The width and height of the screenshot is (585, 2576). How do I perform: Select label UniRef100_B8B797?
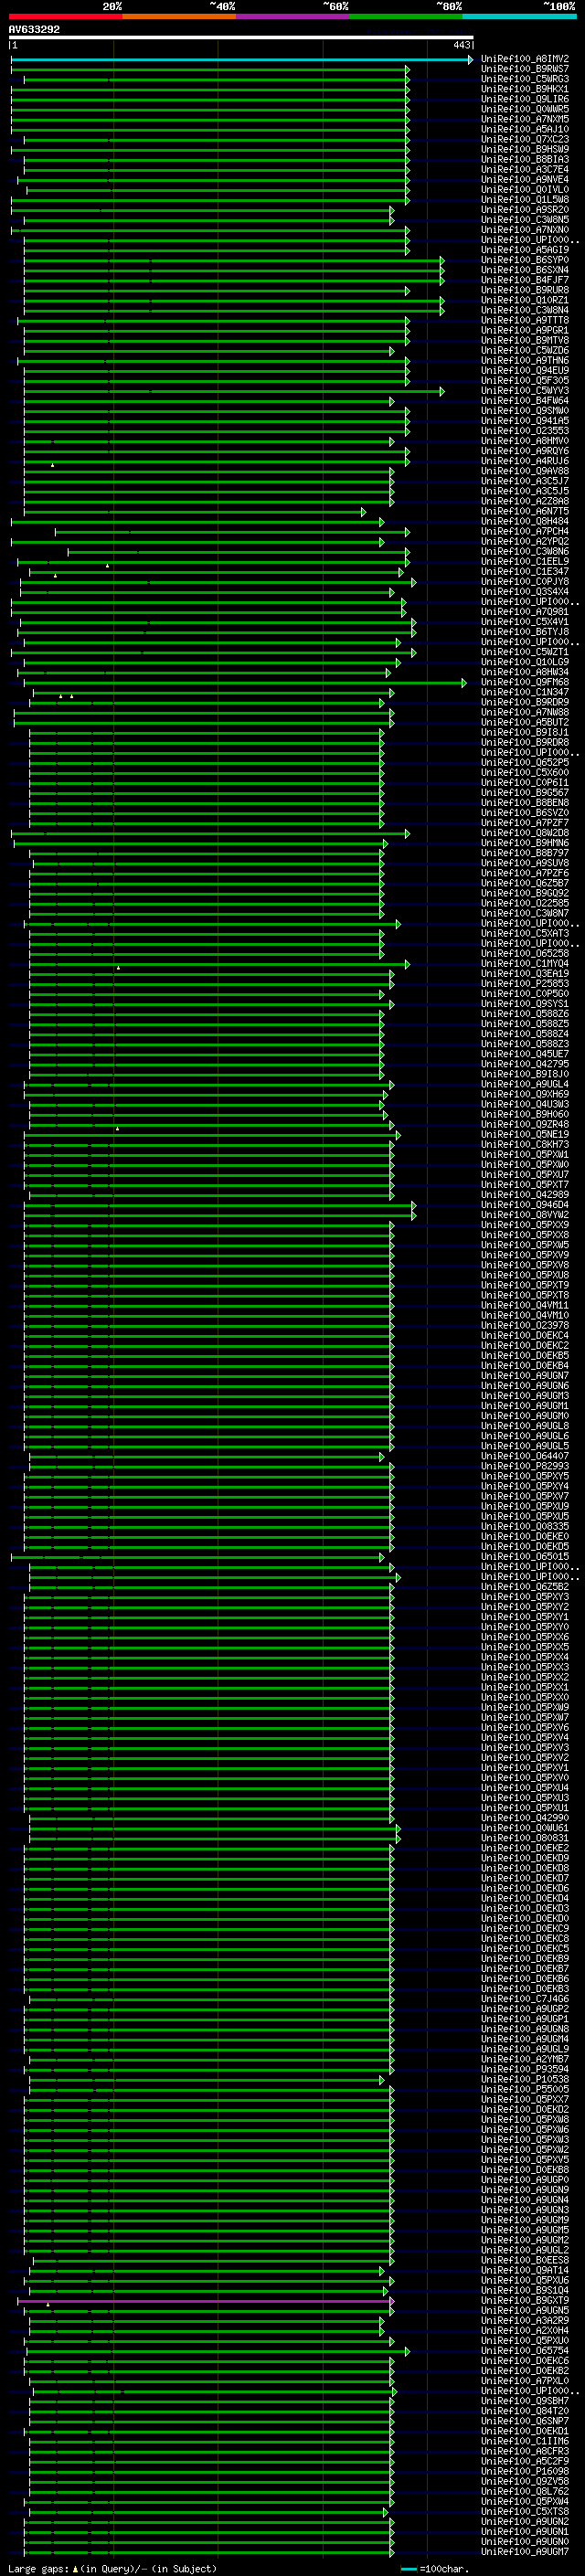524,853
